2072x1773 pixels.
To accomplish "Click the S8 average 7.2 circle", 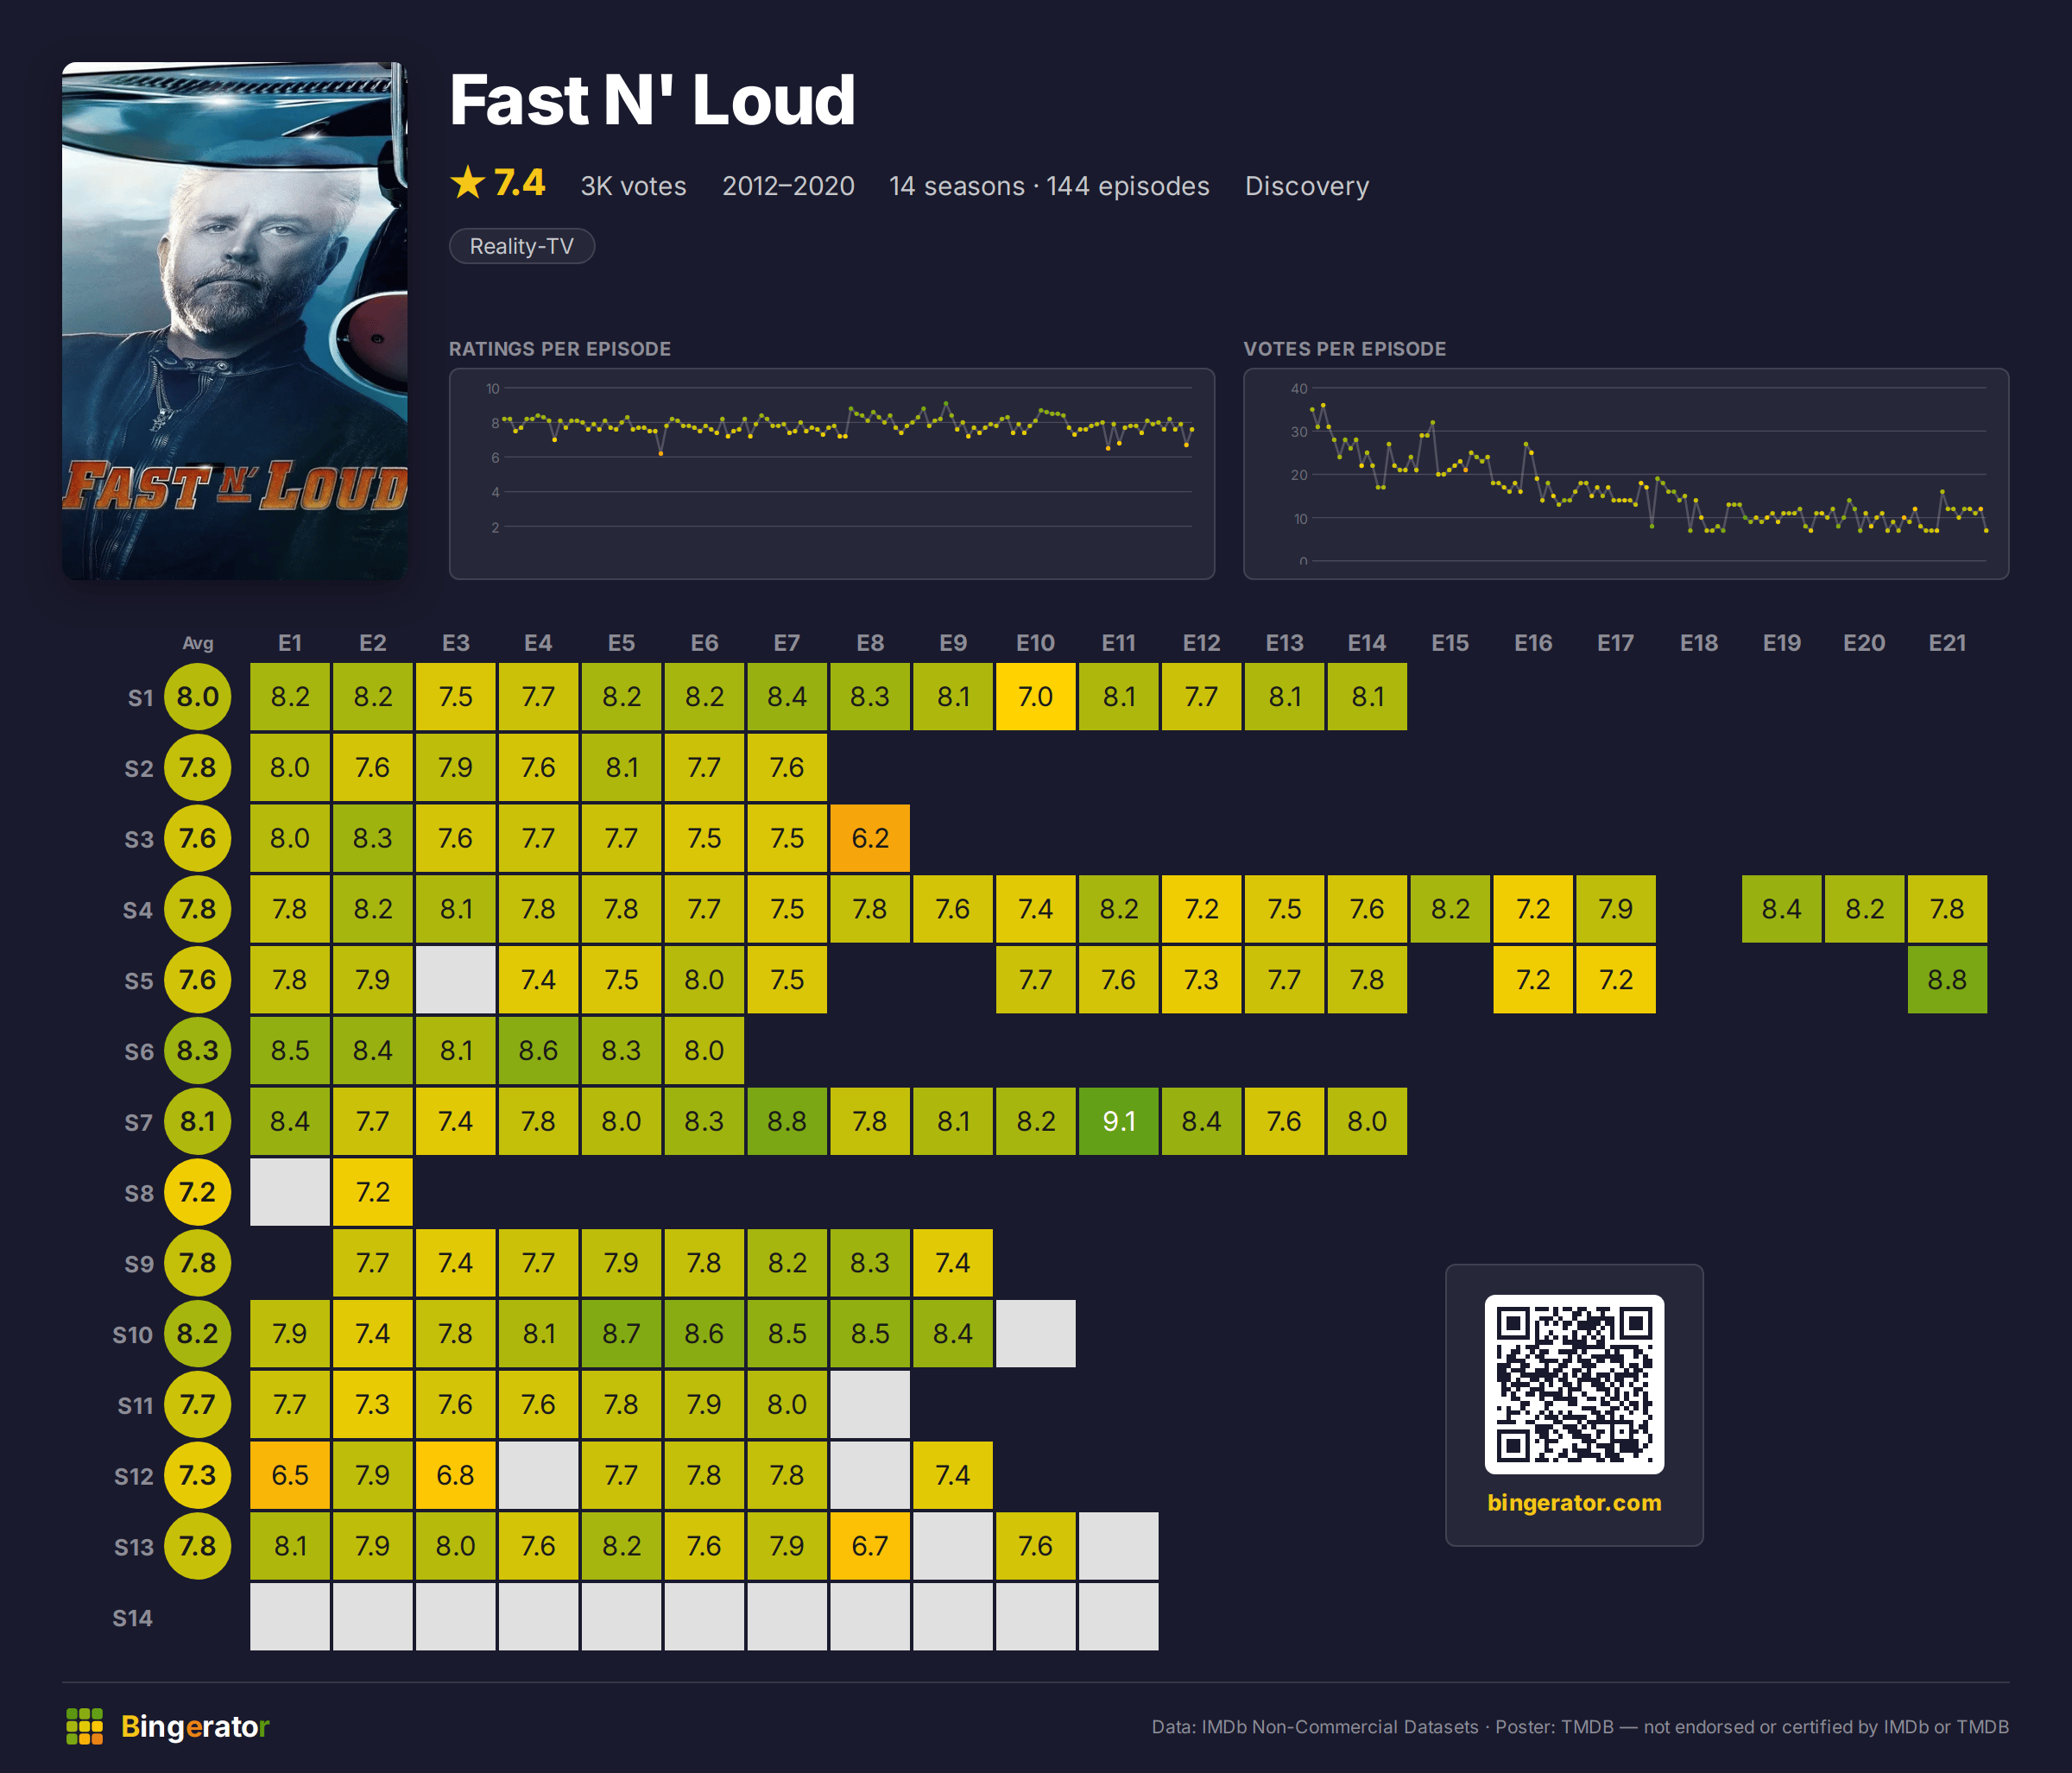I will 197,1192.
